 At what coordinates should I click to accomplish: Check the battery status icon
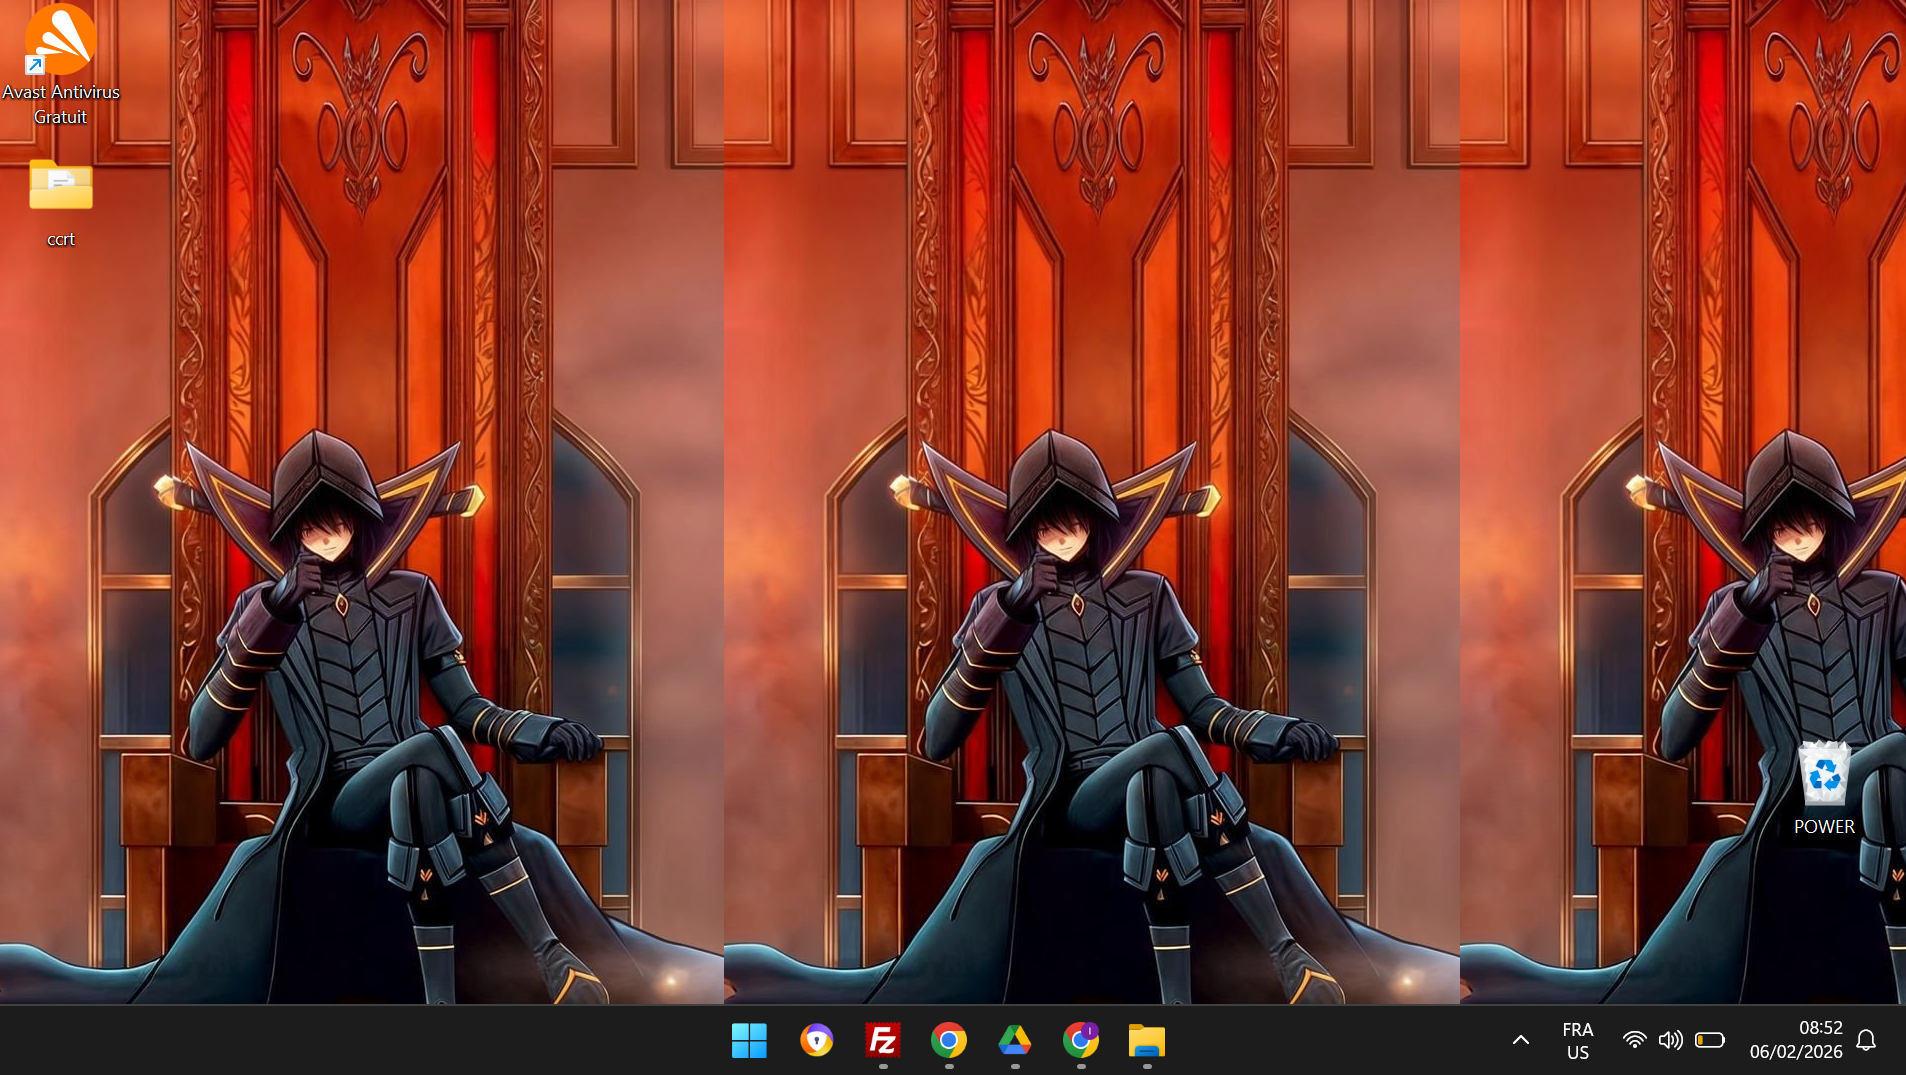click(1710, 1040)
